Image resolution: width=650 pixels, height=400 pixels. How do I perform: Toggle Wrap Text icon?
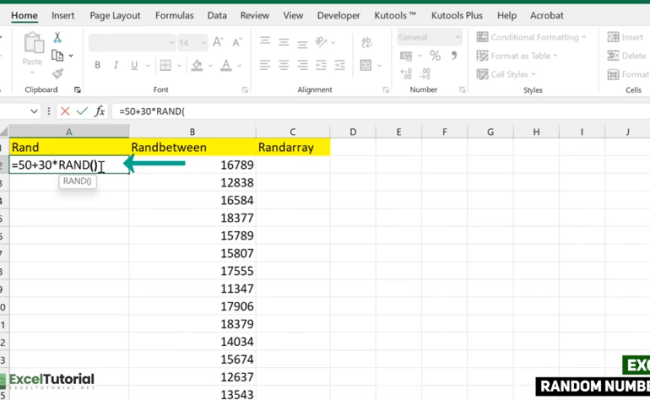click(x=366, y=42)
